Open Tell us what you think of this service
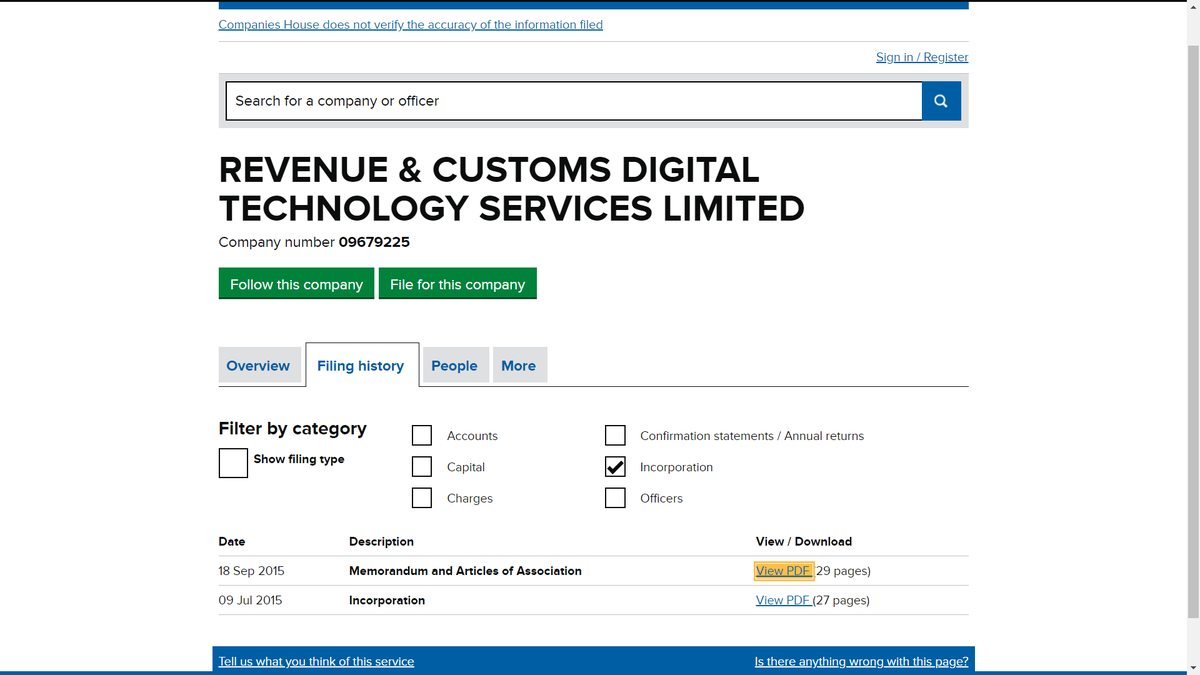The image size is (1200, 675). click(x=316, y=661)
